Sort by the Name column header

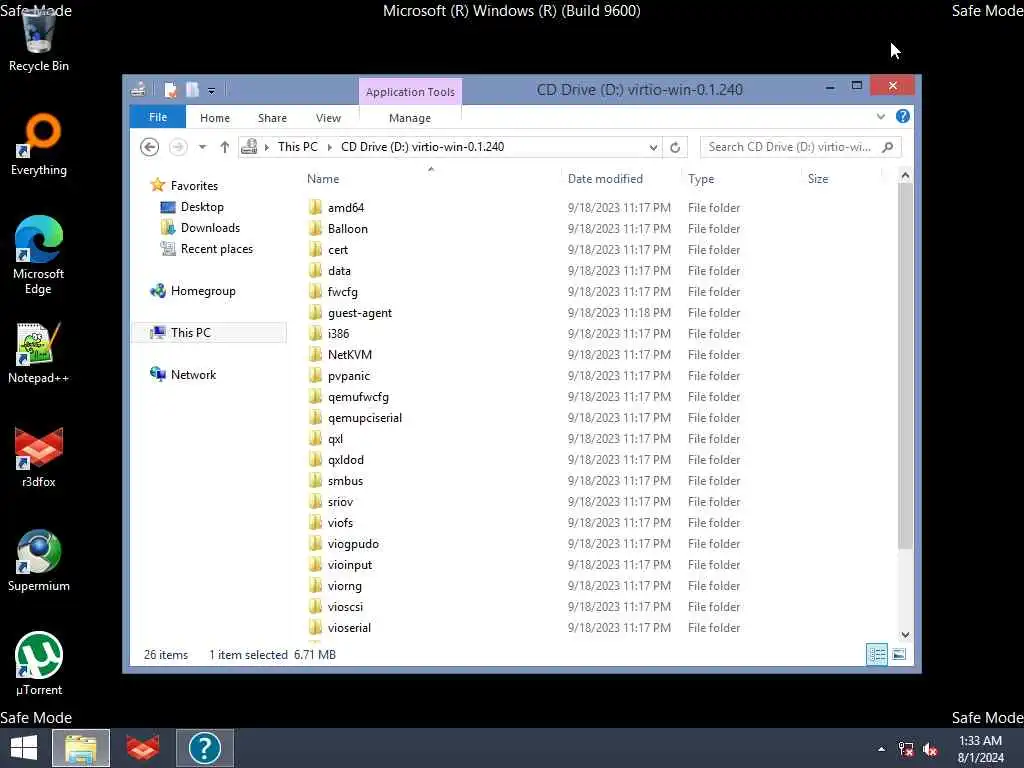click(x=323, y=179)
